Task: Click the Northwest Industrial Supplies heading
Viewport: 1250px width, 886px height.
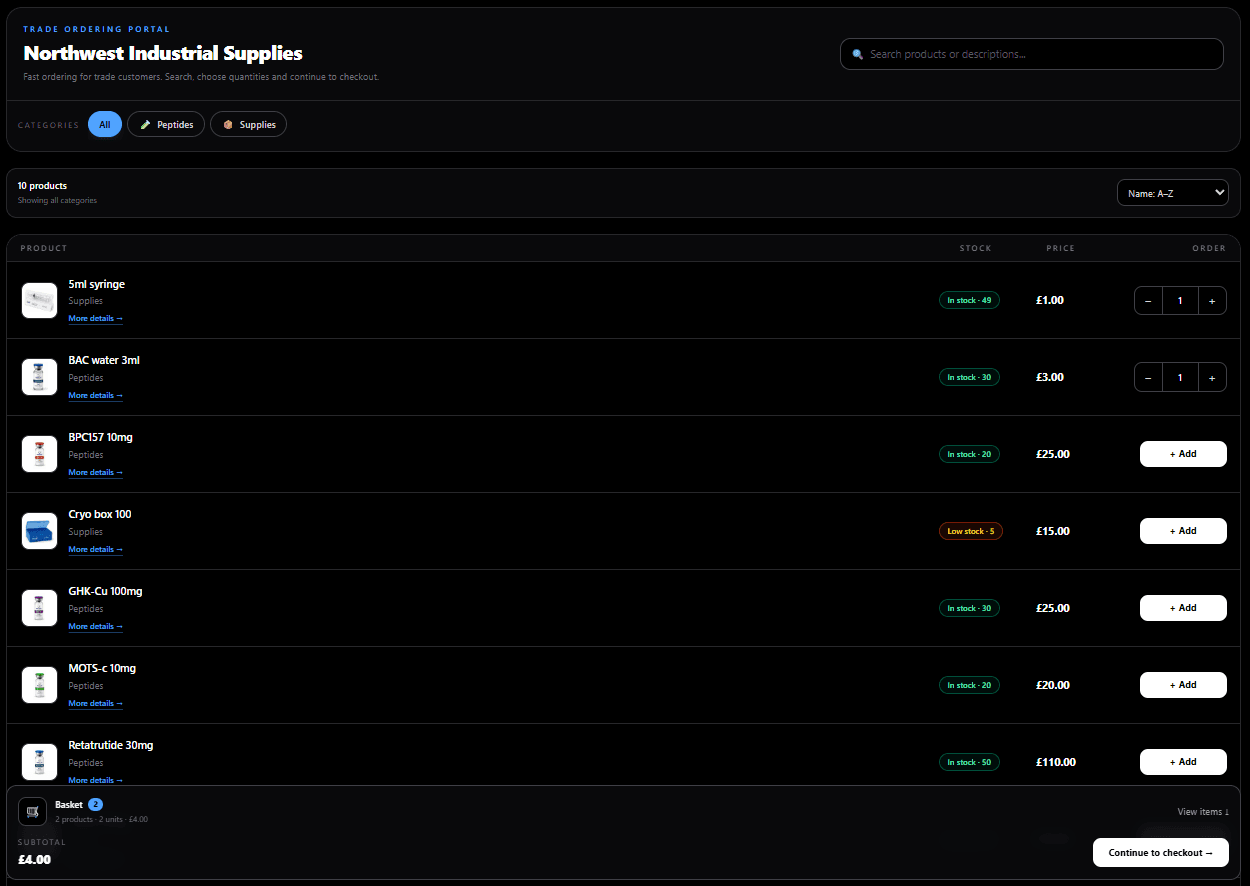Action: (x=163, y=53)
